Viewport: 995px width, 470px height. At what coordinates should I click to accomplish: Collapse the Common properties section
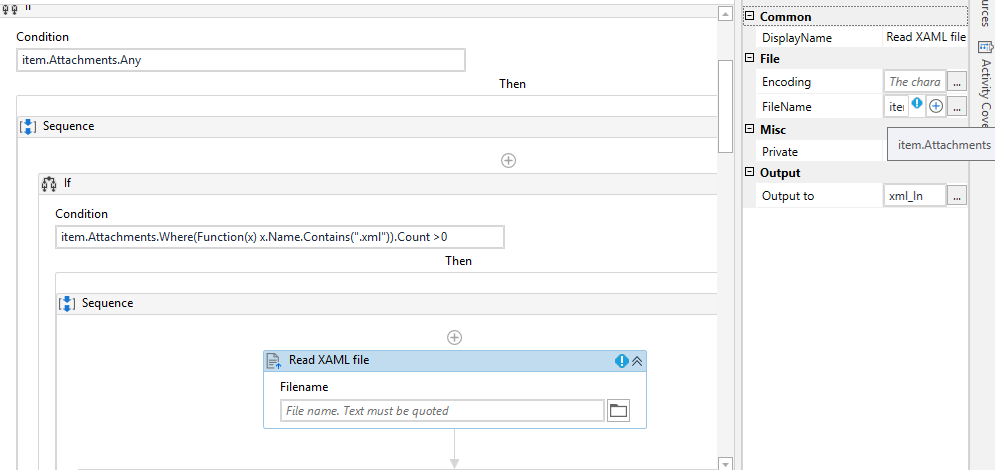749,17
